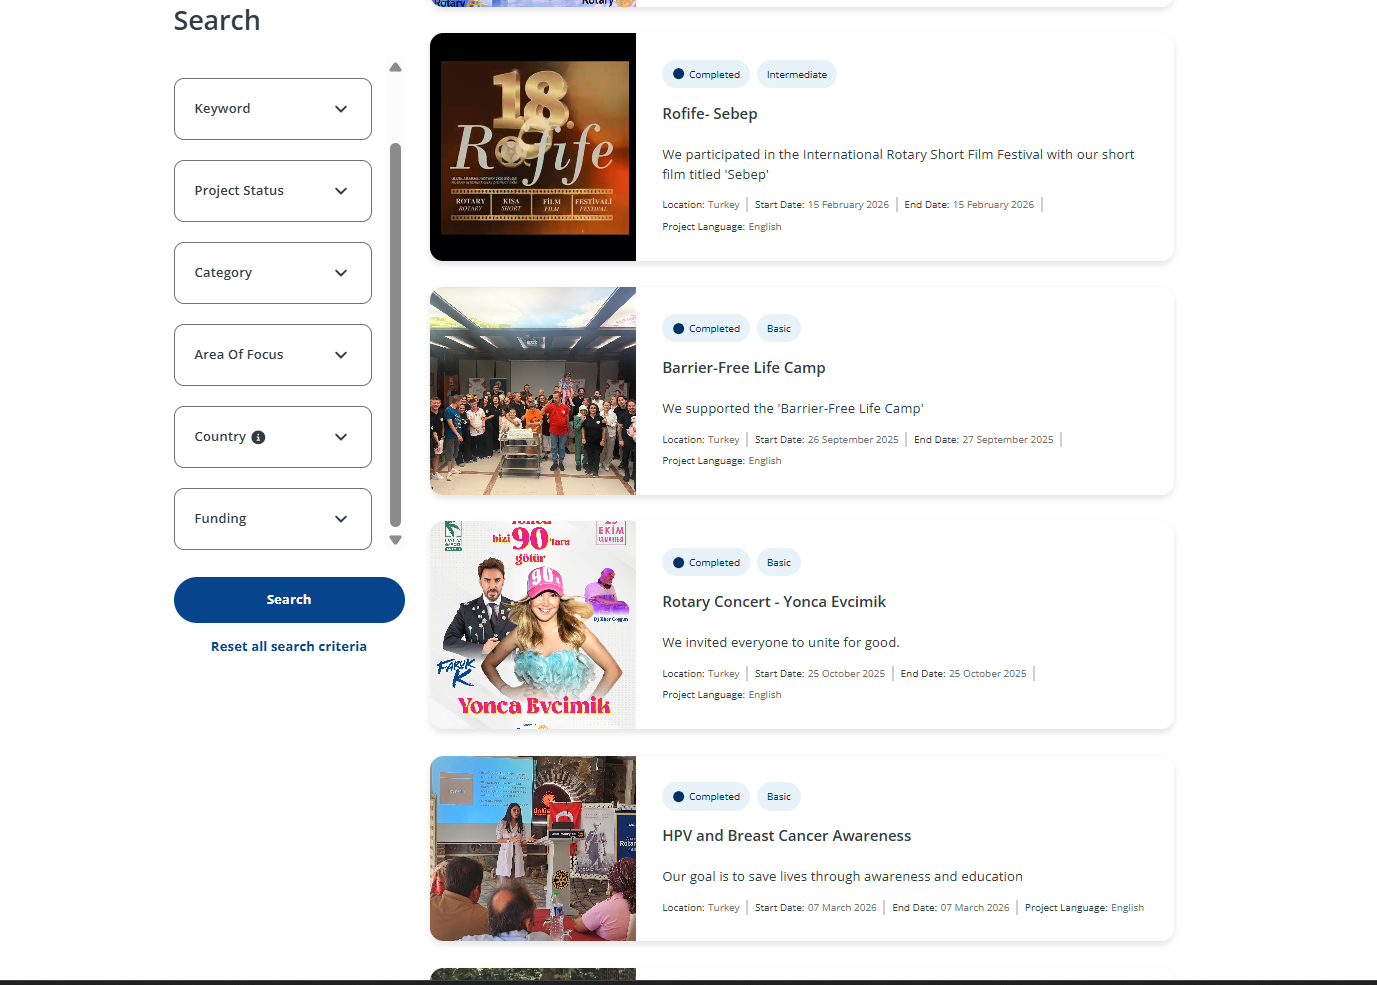The height and width of the screenshot is (985, 1377).
Task: Open the Category dropdown
Action: pyautogui.click(x=272, y=273)
